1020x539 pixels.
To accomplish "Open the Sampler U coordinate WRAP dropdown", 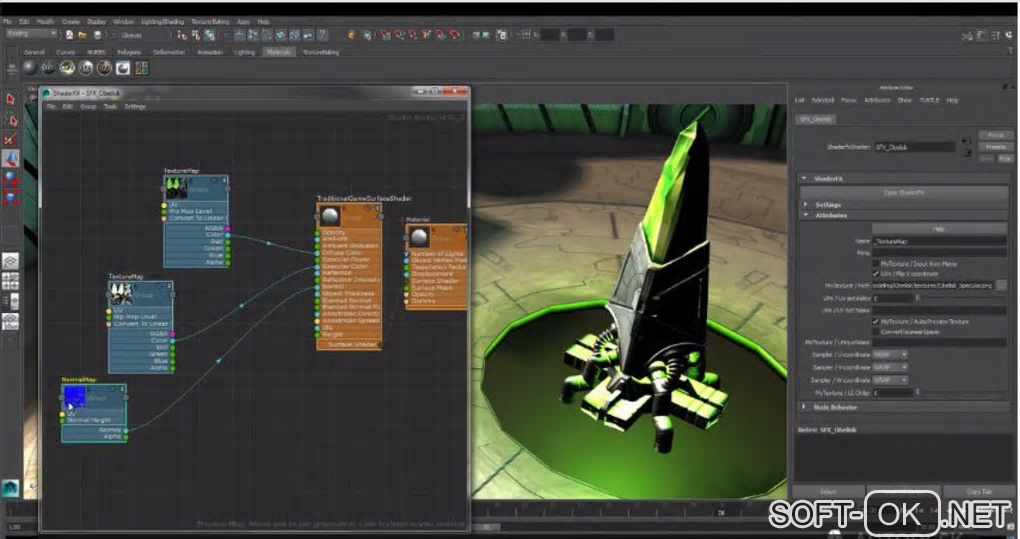I will point(891,355).
